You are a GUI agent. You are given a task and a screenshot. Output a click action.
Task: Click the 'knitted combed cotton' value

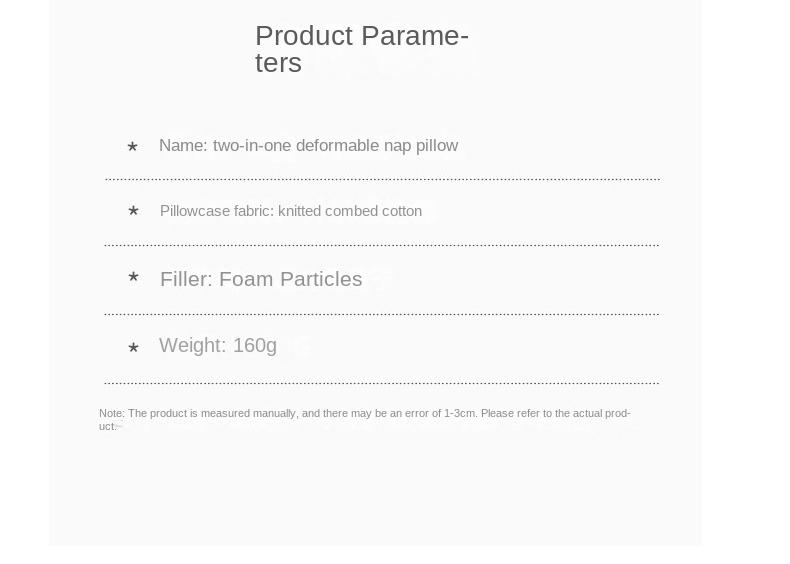tap(350, 211)
